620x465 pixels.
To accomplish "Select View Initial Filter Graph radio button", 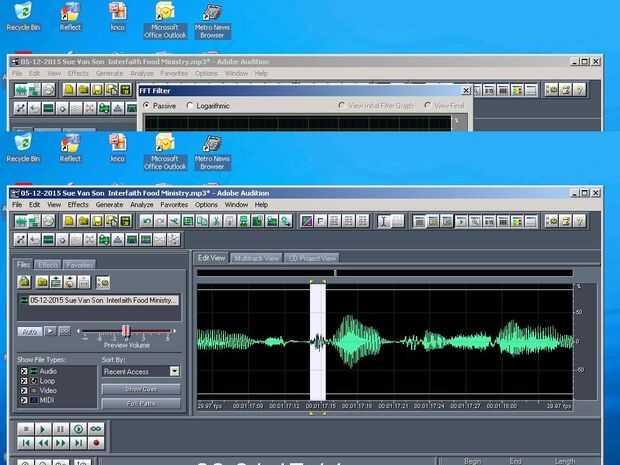I will coord(342,106).
